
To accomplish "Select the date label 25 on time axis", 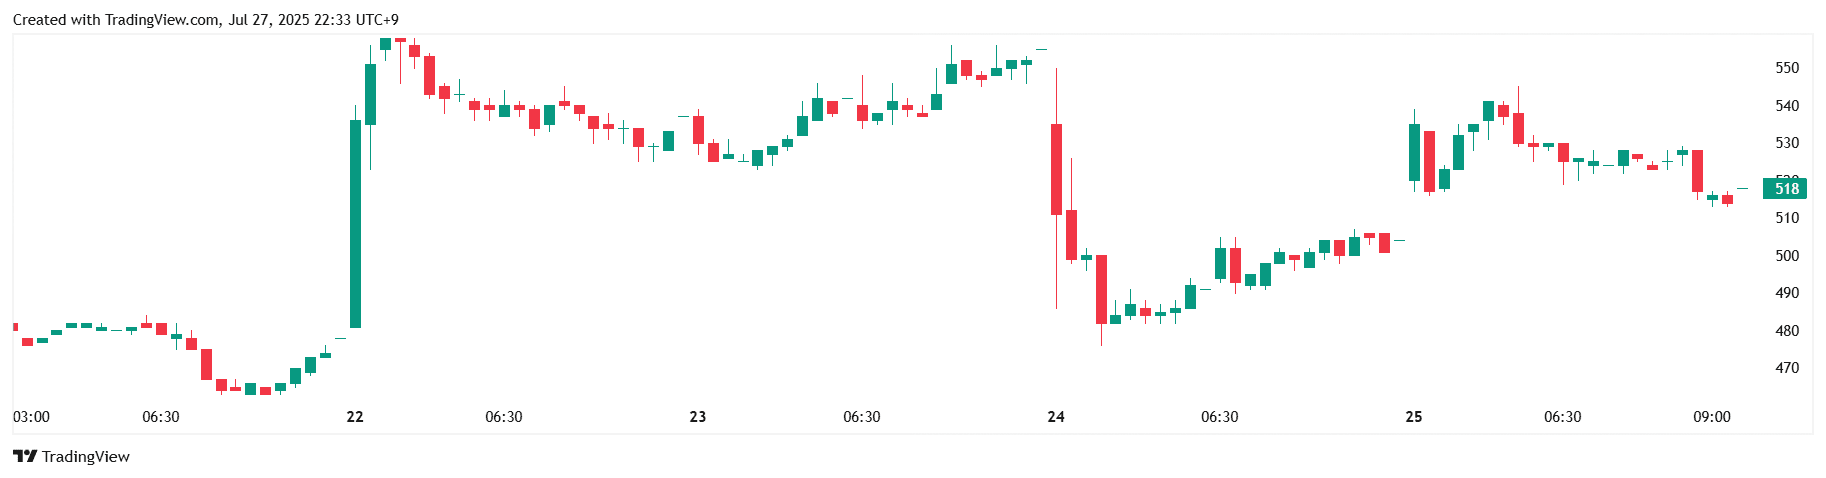I will (x=1414, y=417).
